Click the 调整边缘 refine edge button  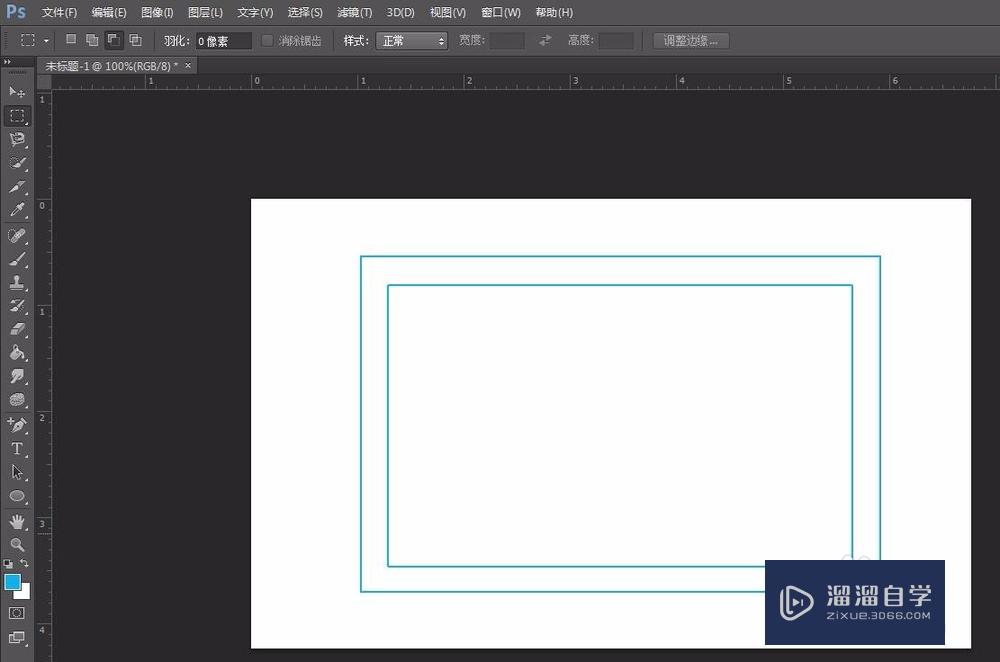[691, 41]
